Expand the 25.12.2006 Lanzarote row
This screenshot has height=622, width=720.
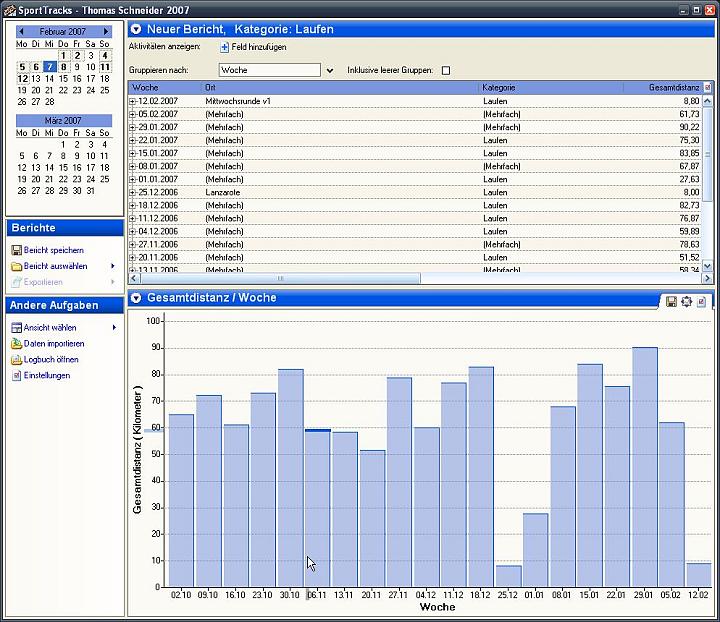click(x=133, y=192)
